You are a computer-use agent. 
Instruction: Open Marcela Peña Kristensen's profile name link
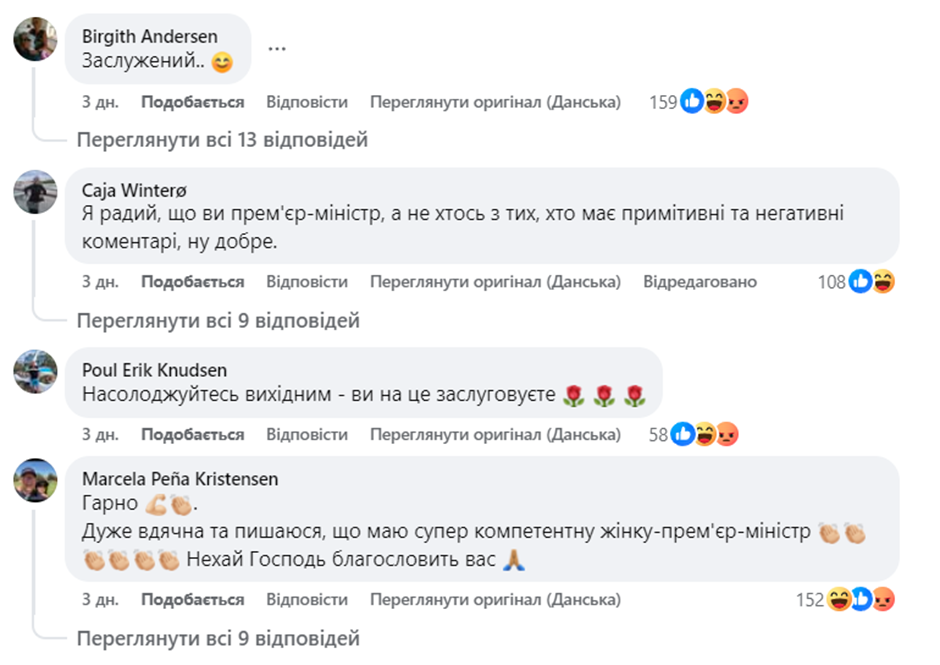click(x=180, y=479)
